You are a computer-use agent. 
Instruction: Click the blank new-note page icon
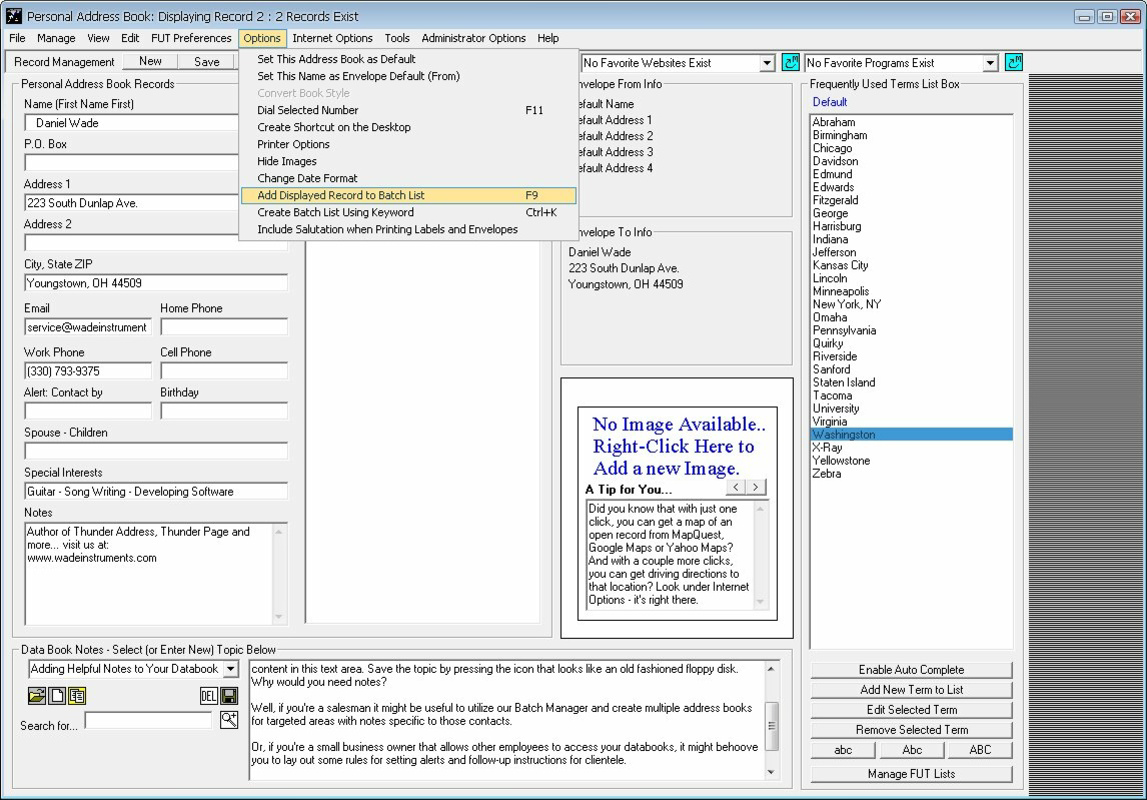point(57,695)
